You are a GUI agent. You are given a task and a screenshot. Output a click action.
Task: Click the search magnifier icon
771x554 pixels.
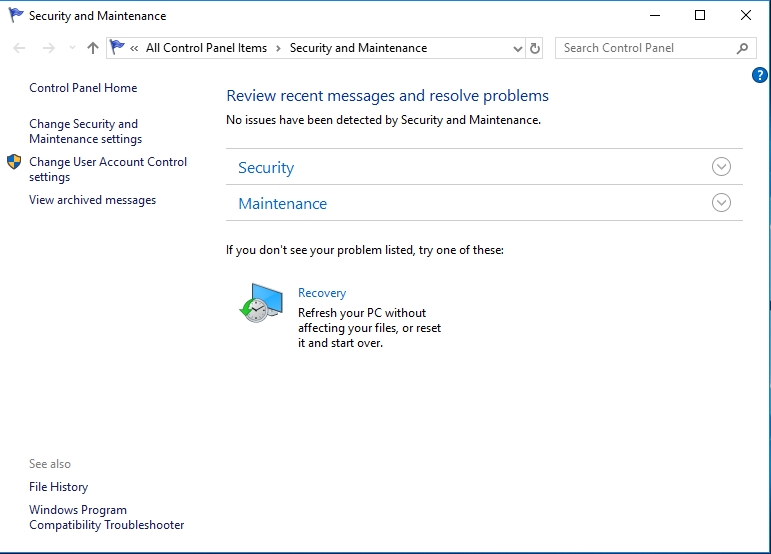pos(742,48)
